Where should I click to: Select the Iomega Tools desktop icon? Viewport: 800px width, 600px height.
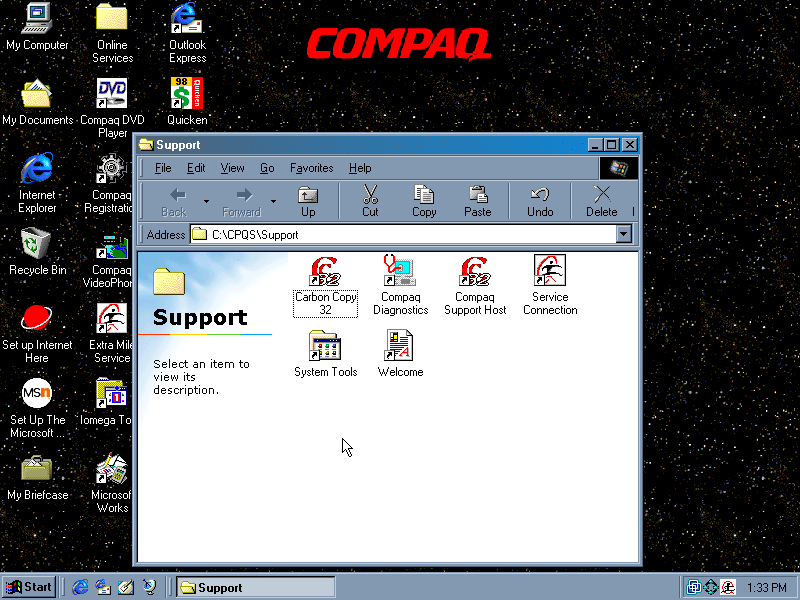(106, 402)
